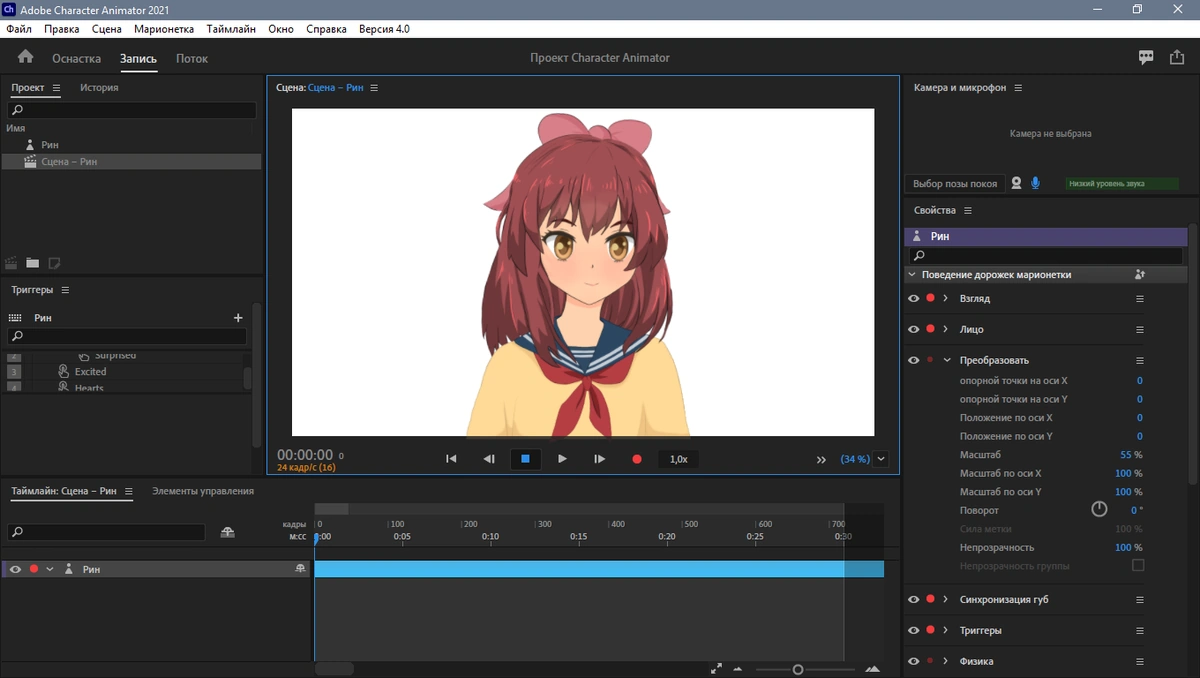Toggle the webcam input icon
This screenshot has width=1200, height=678.
1016,183
